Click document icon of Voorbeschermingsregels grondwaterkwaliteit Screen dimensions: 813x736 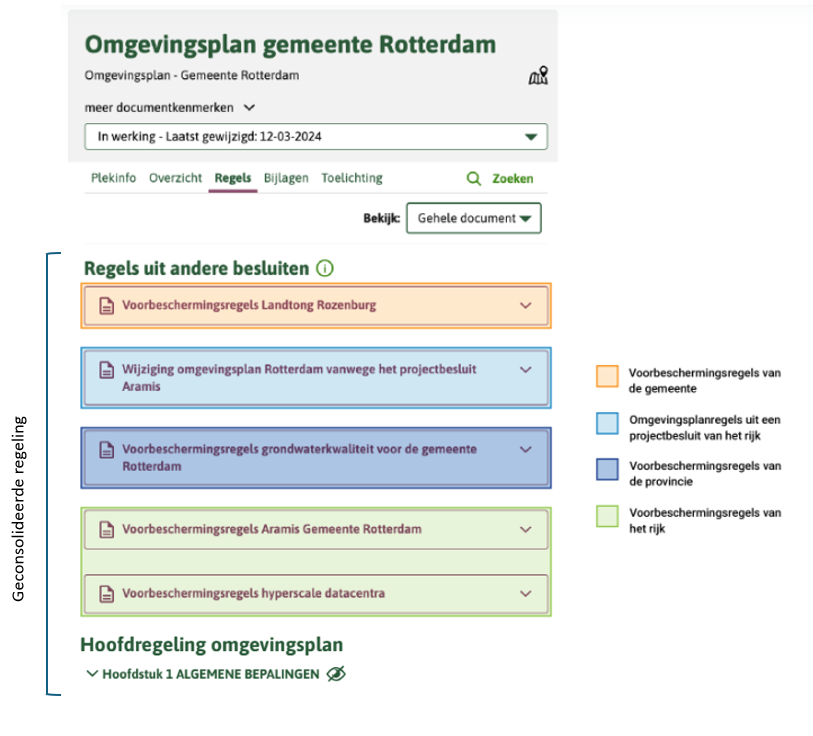106,451
